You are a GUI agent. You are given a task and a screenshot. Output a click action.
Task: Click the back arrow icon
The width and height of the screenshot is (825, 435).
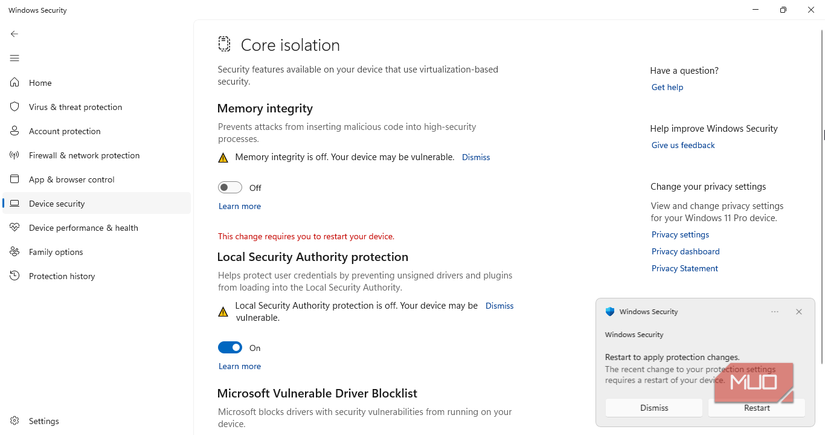14,34
